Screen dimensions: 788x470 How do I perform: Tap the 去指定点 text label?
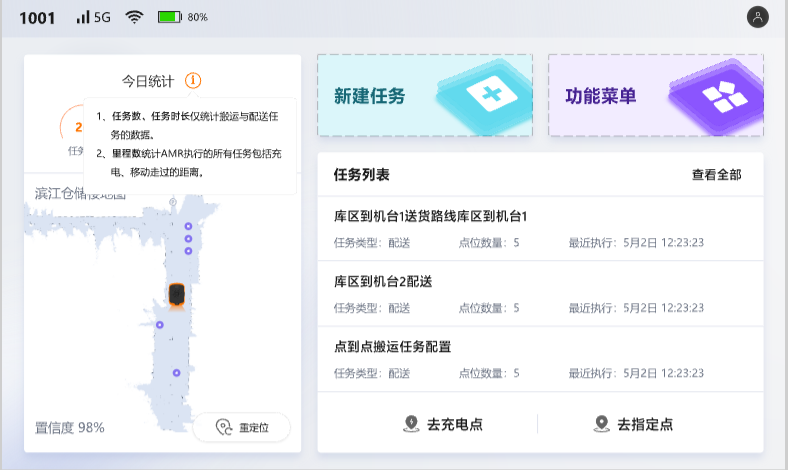pos(645,424)
